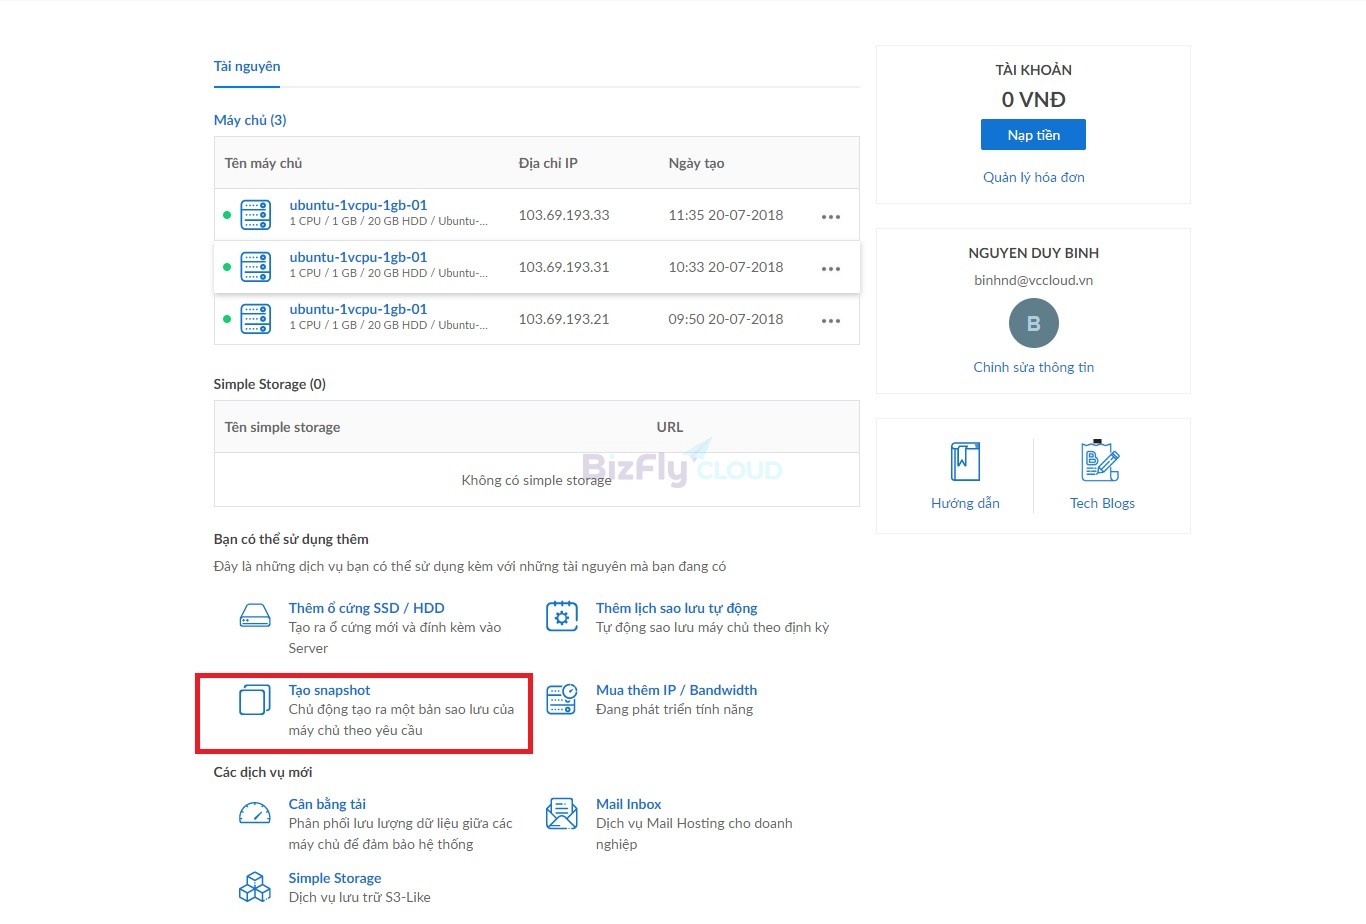Open actions menu for server 103.69.193.21
The width and height of the screenshot is (1366, 924).
(x=831, y=321)
